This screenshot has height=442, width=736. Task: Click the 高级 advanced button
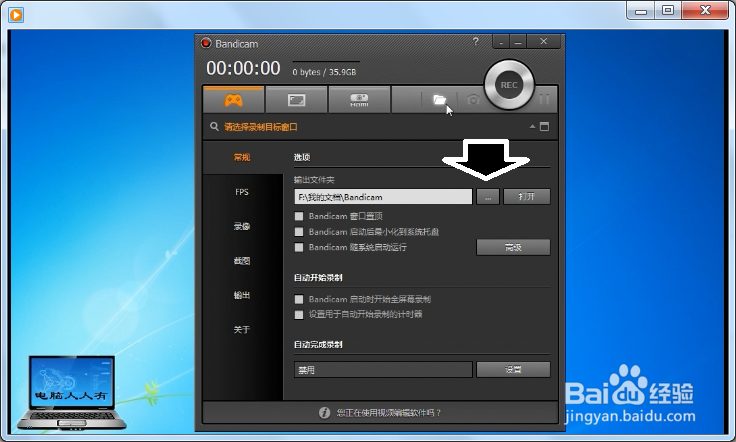pos(513,247)
